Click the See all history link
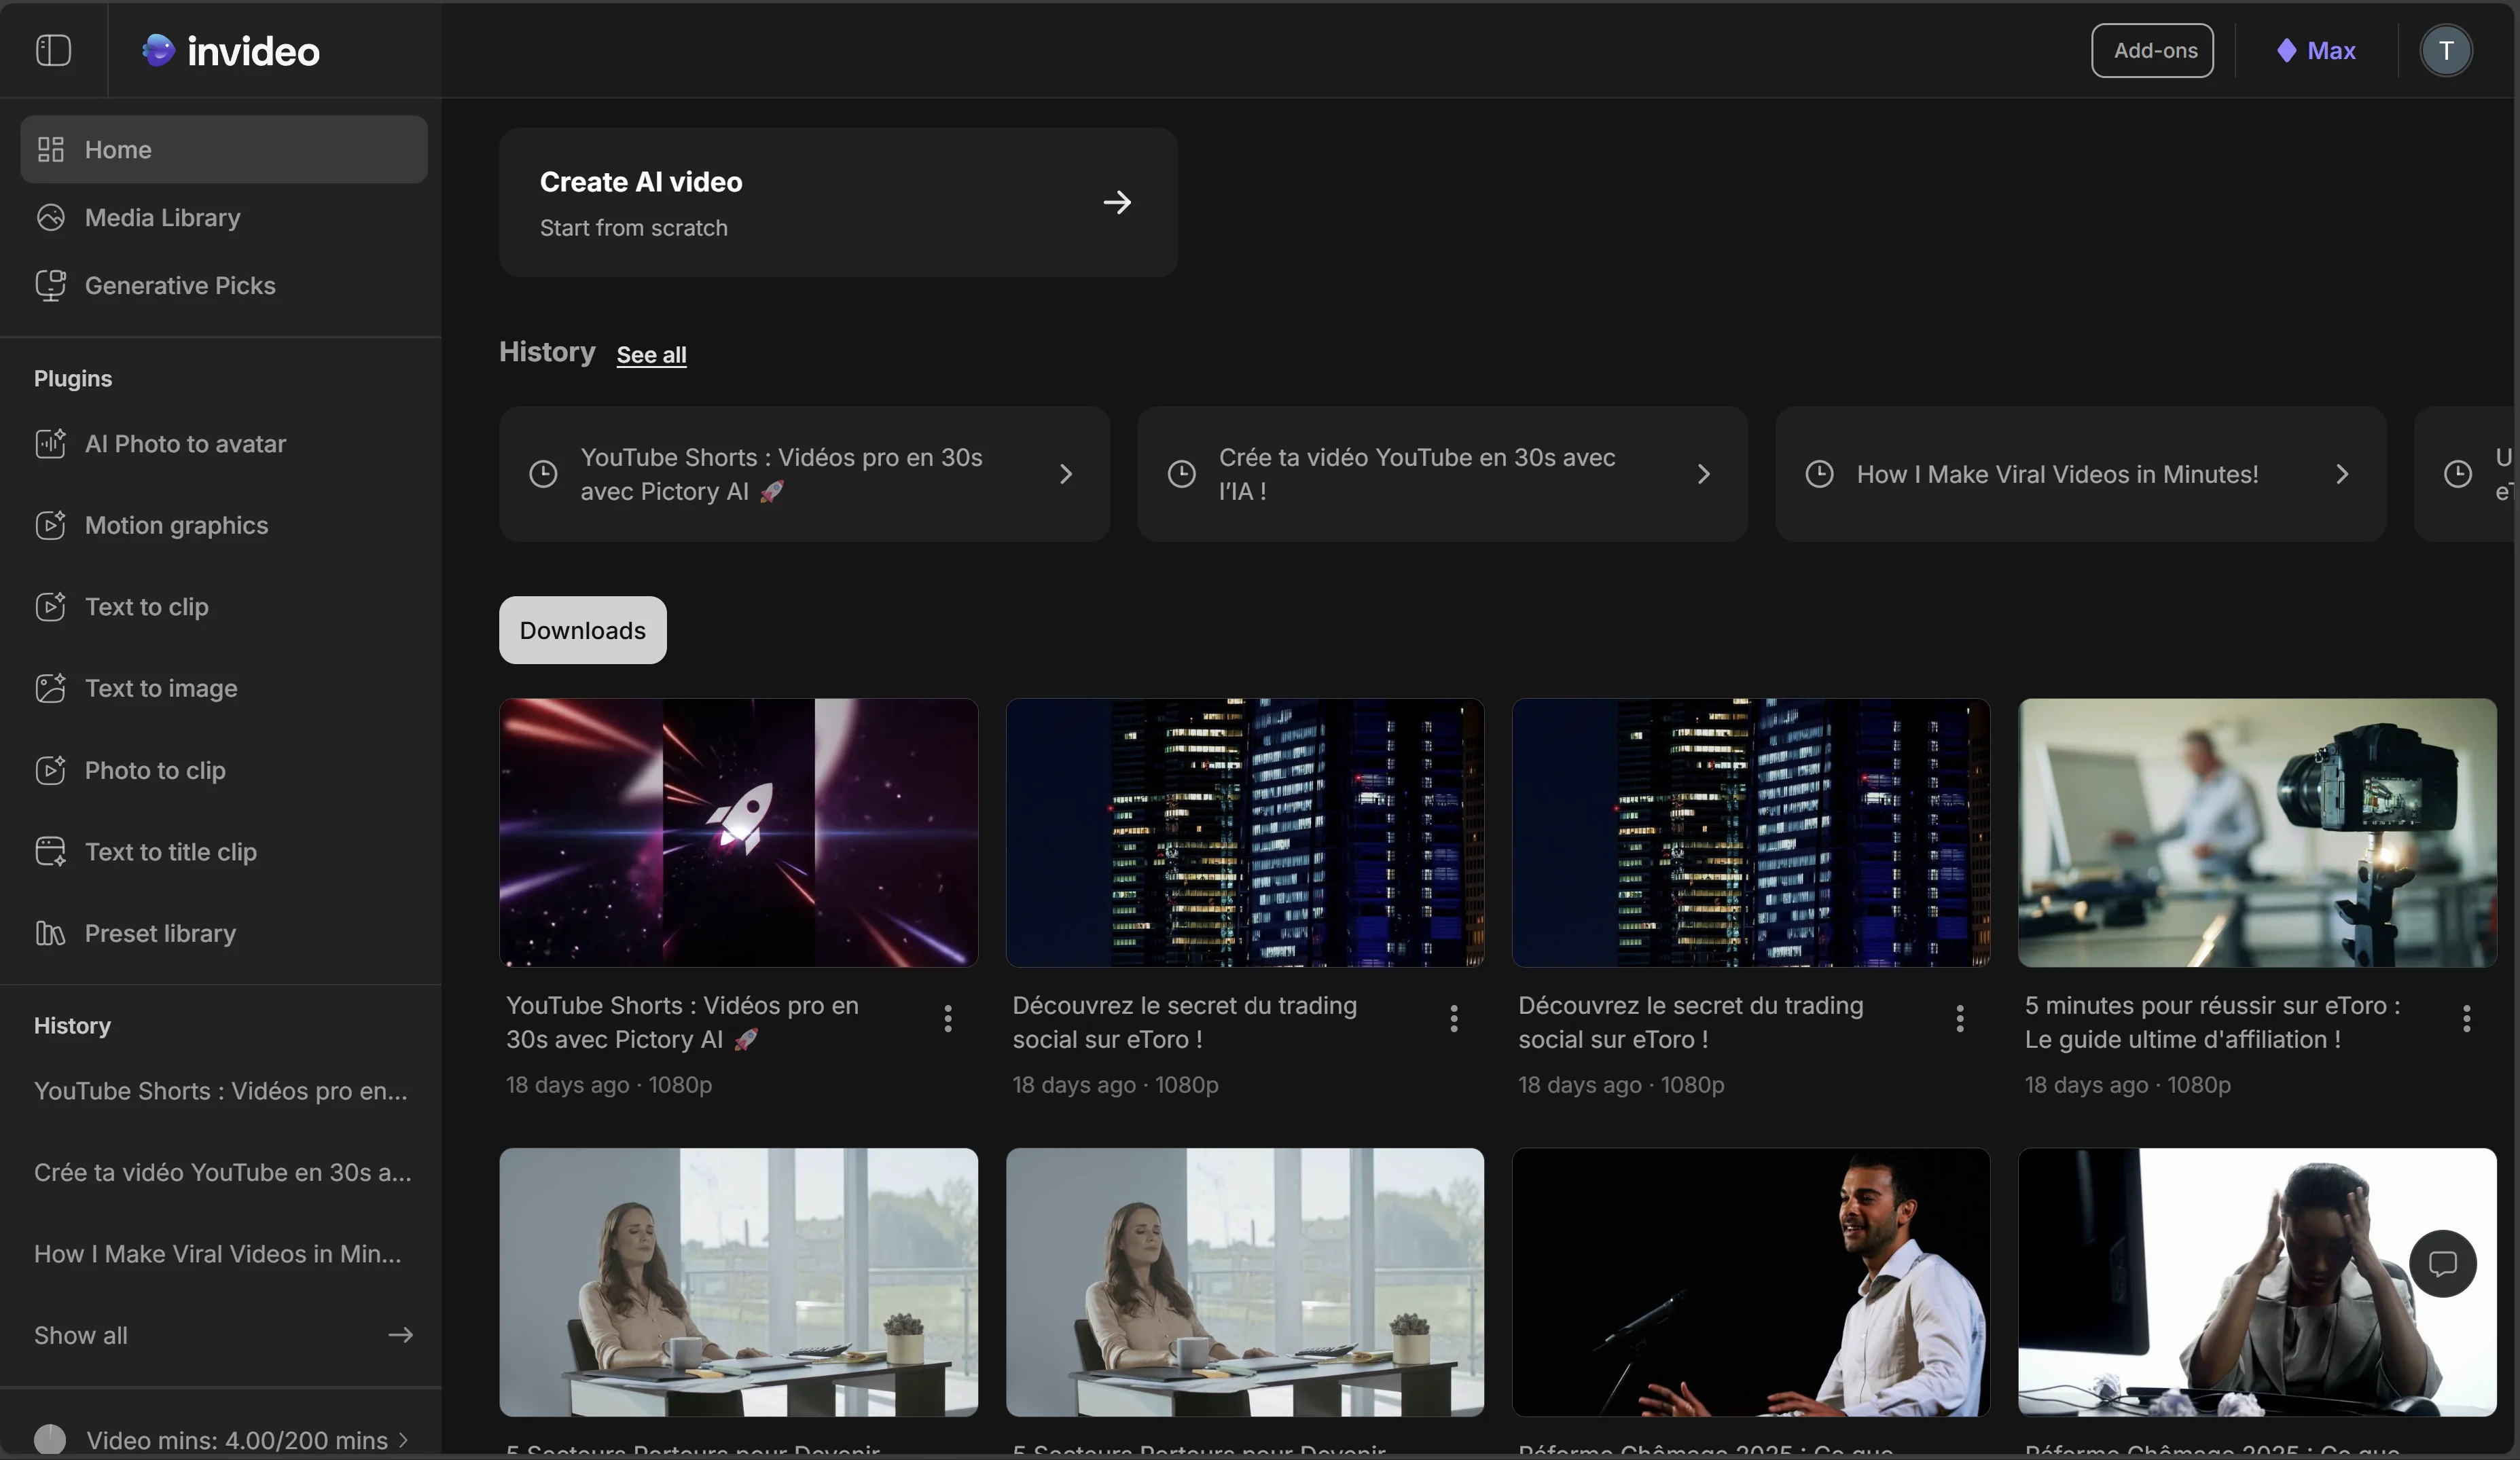Screen dimensions: 2520x1460 (652, 354)
